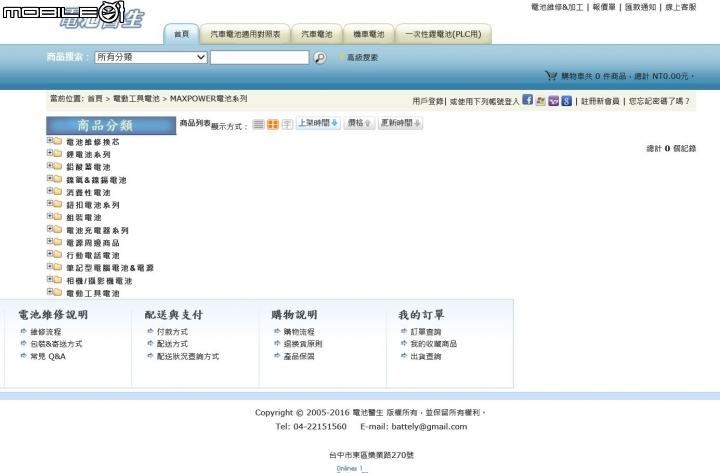The height and width of the screenshot is (473, 720).
Task: Open the 行動電話電池 folder icon
Action: pos(58,254)
